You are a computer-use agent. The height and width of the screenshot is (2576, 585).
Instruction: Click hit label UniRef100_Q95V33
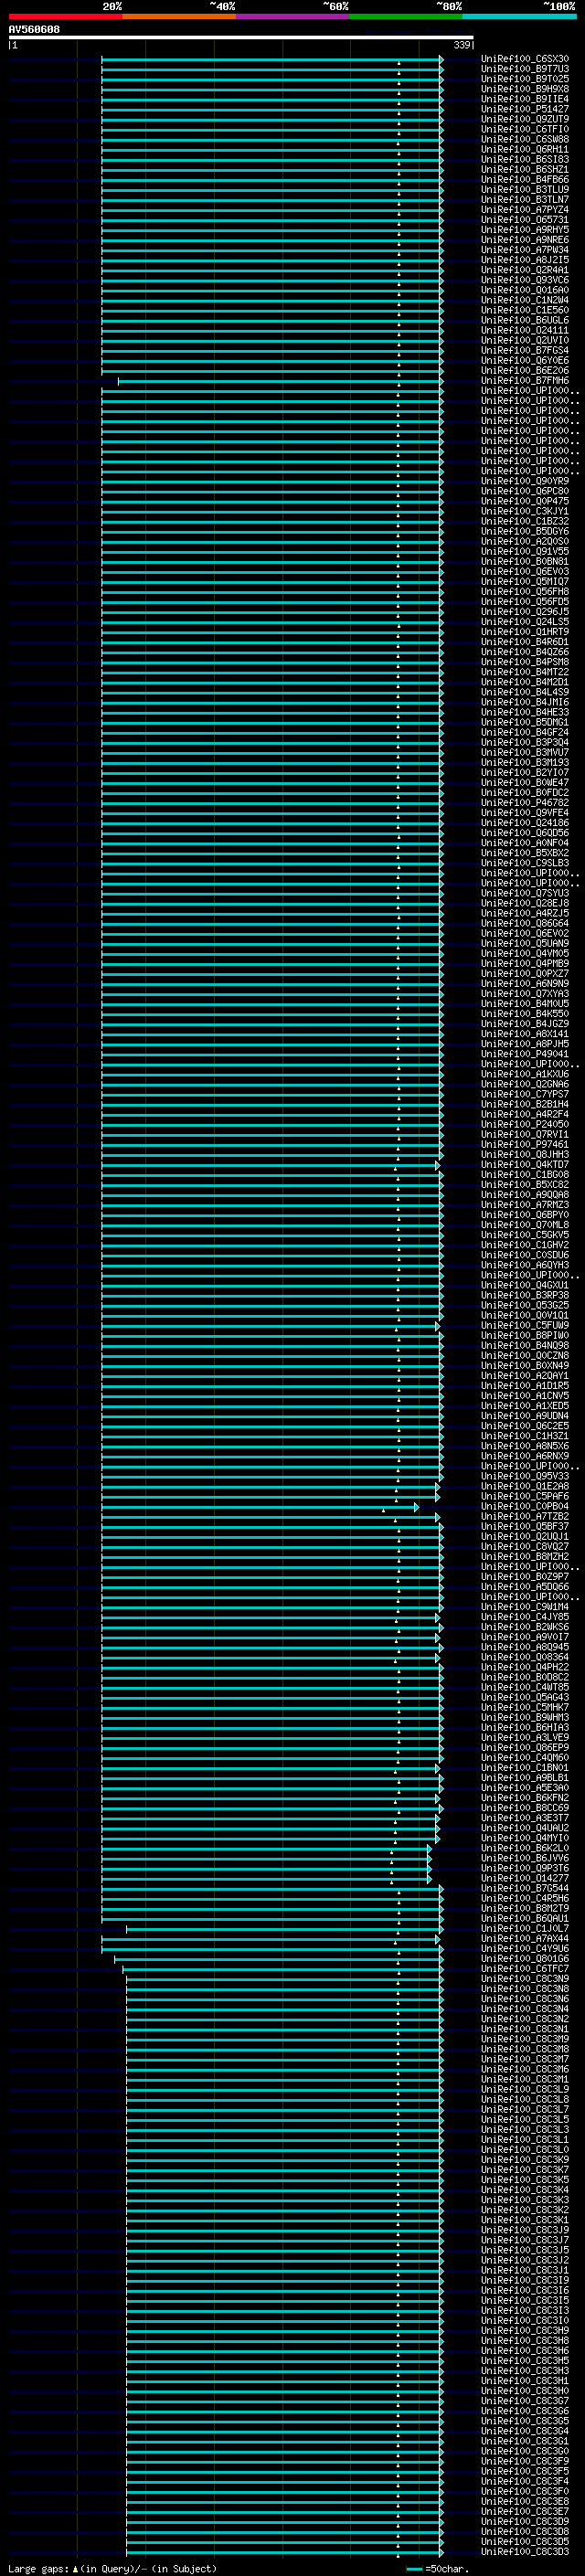tap(525, 1476)
